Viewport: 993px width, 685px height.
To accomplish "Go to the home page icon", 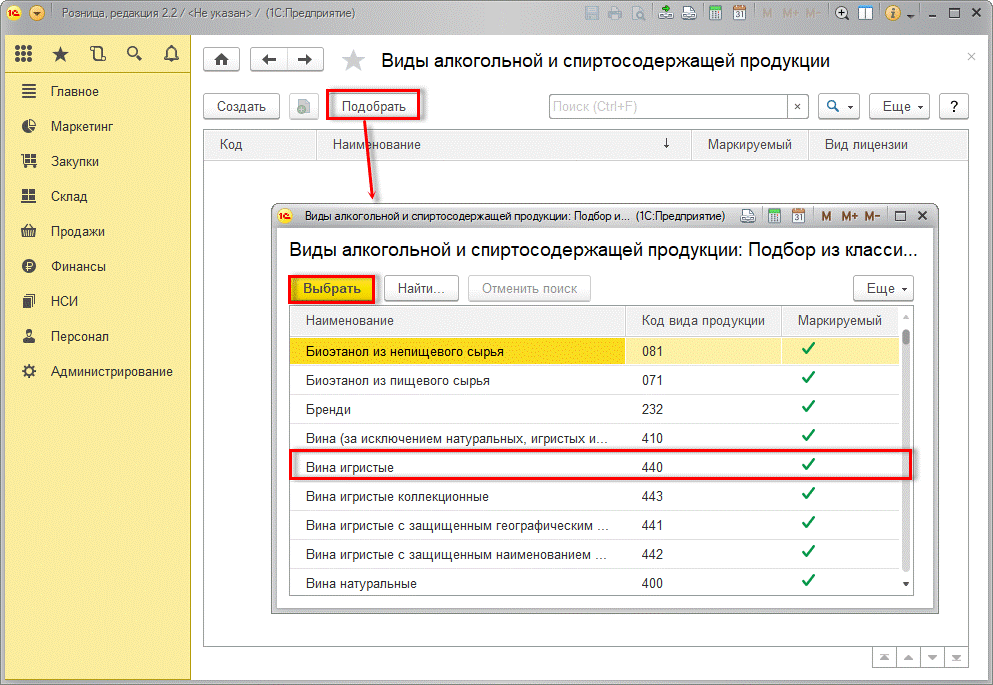I will tap(221, 60).
